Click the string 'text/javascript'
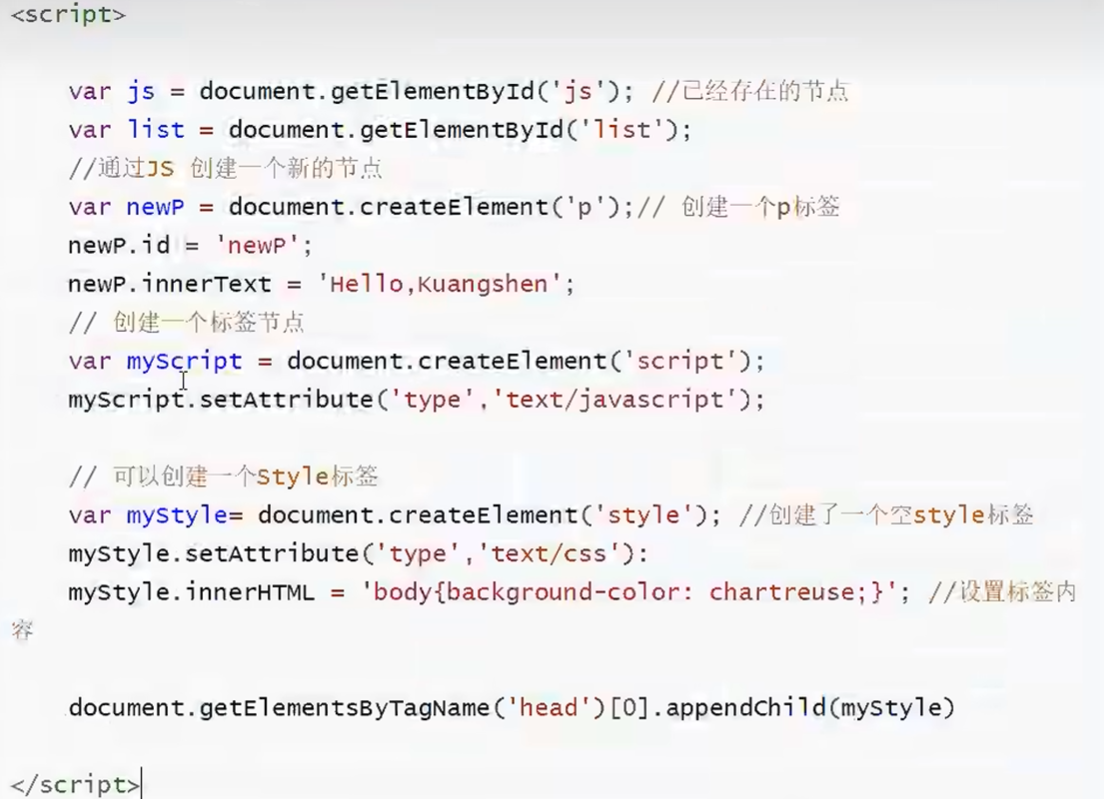1104x799 pixels. (614, 399)
